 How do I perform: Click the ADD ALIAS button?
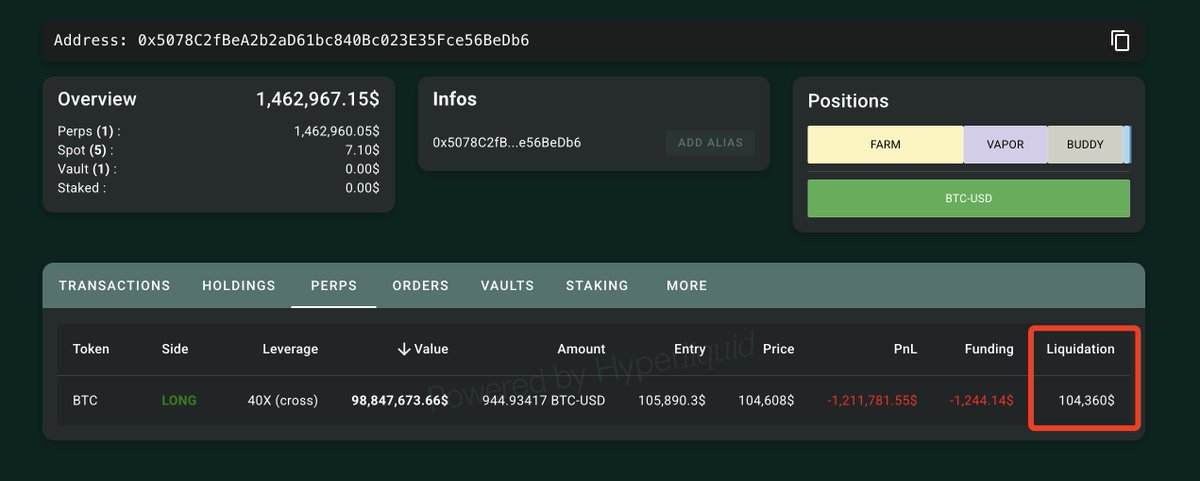point(710,142)
